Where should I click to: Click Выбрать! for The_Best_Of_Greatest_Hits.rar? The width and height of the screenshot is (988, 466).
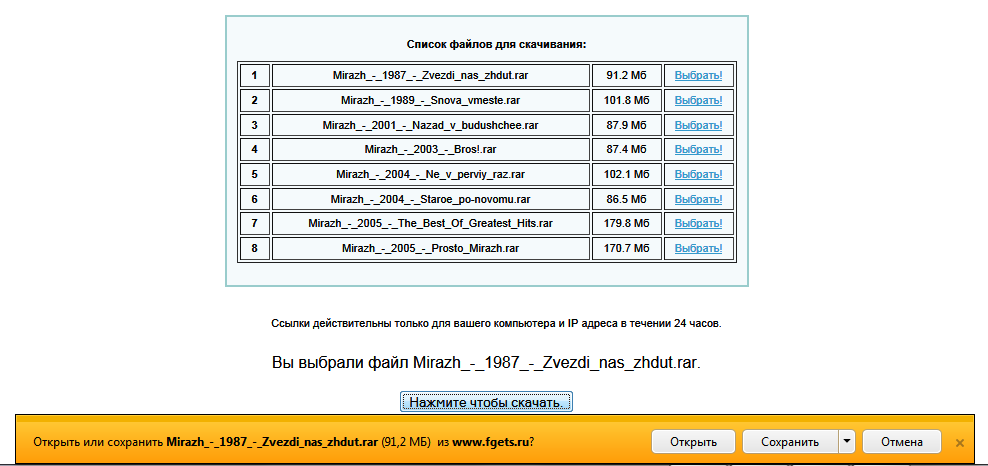(698, 223)
